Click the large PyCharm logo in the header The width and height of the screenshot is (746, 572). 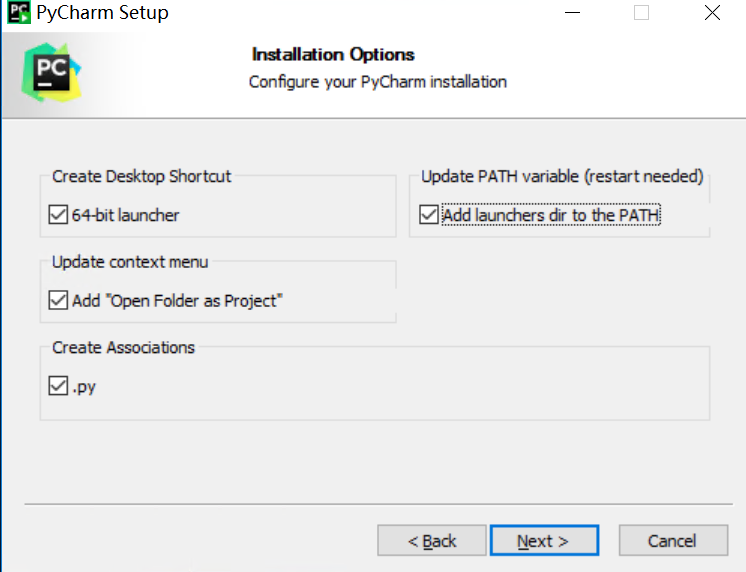pyautogui.click(x=49, y=70)
